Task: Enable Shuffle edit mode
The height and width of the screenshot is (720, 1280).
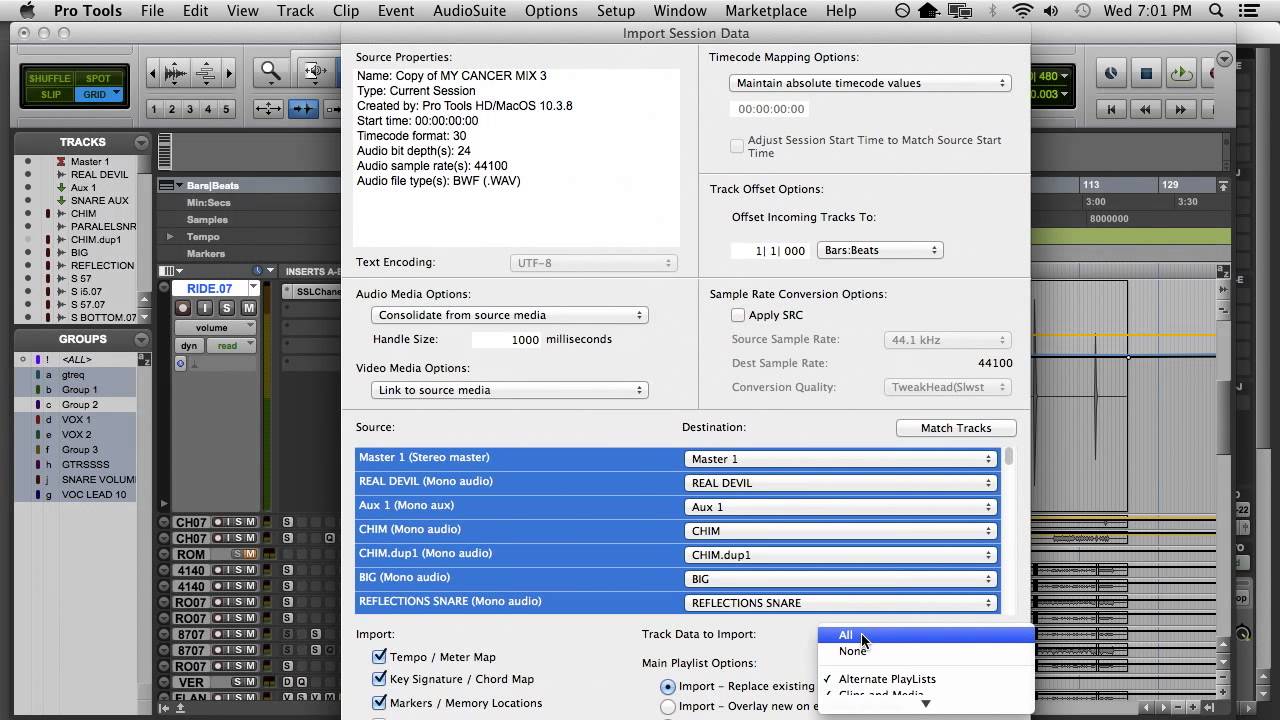Action: [49, 78]
